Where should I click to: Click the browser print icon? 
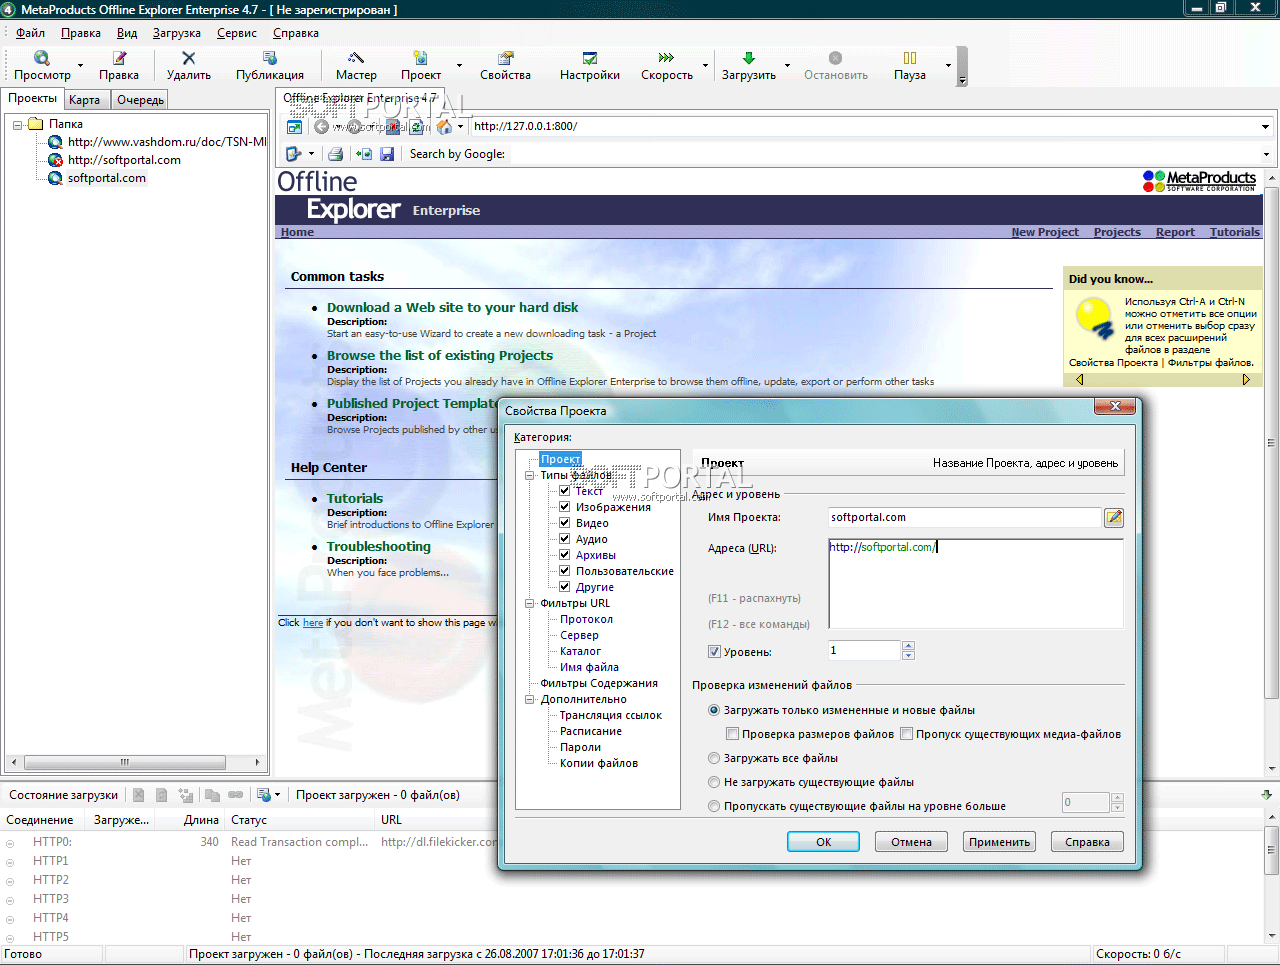tap(336, 154)
